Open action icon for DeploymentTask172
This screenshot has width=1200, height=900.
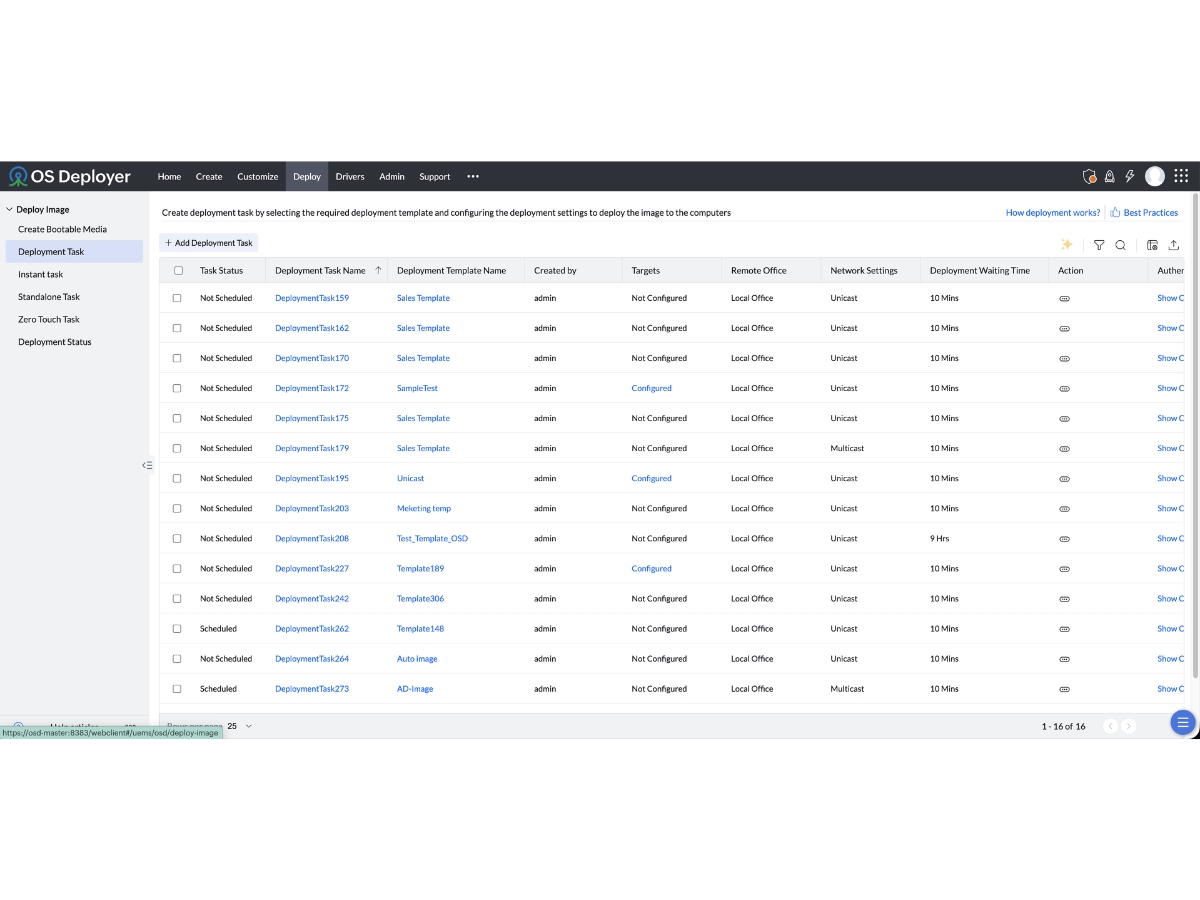[1064, 388]
